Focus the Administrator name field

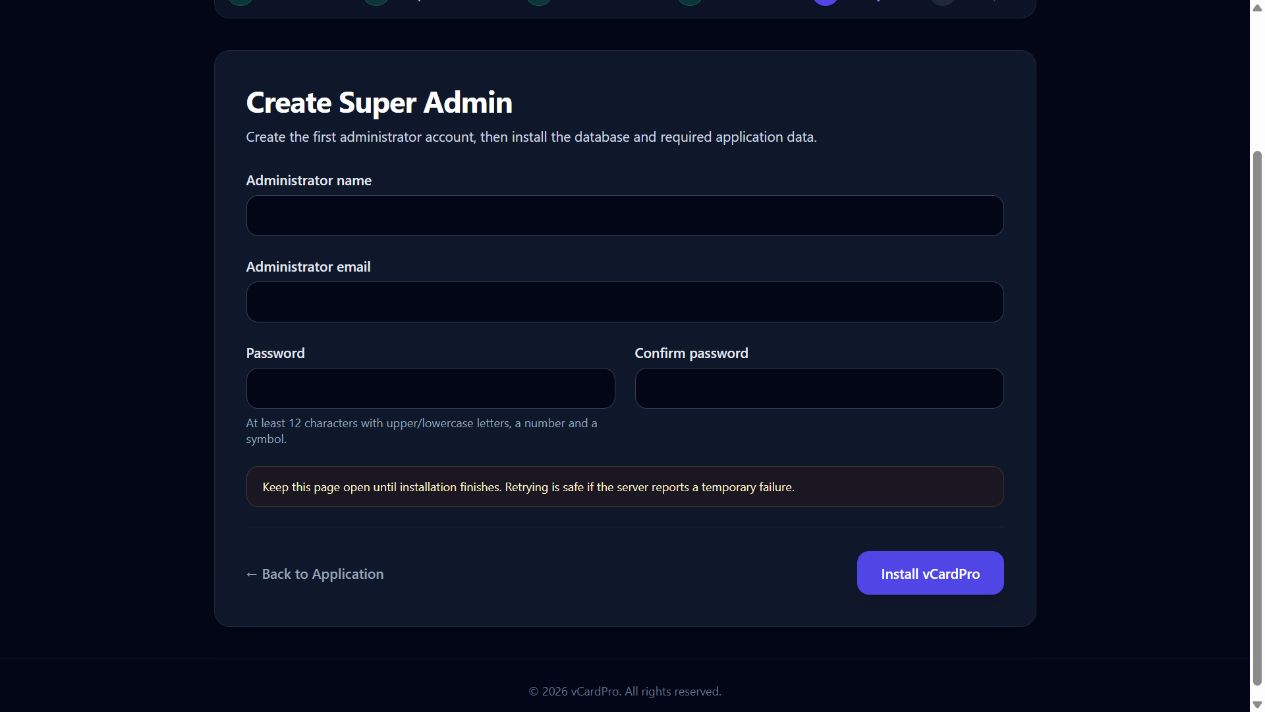[624, 215]
